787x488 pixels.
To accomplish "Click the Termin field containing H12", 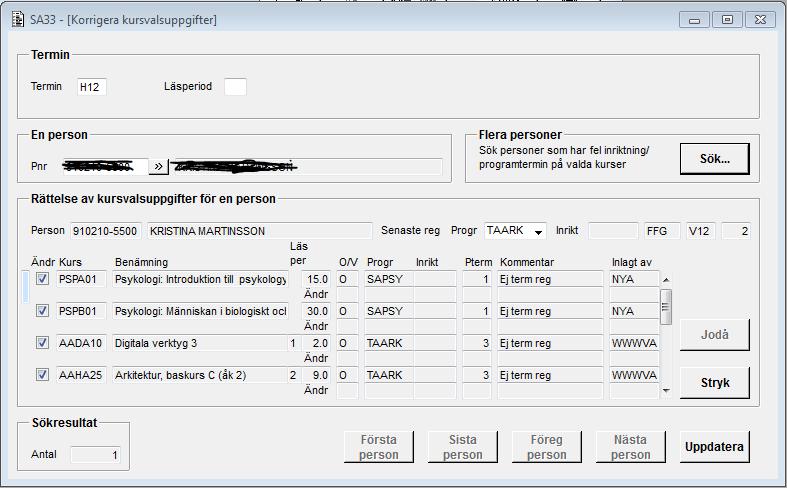I will (x=91, y=87).
